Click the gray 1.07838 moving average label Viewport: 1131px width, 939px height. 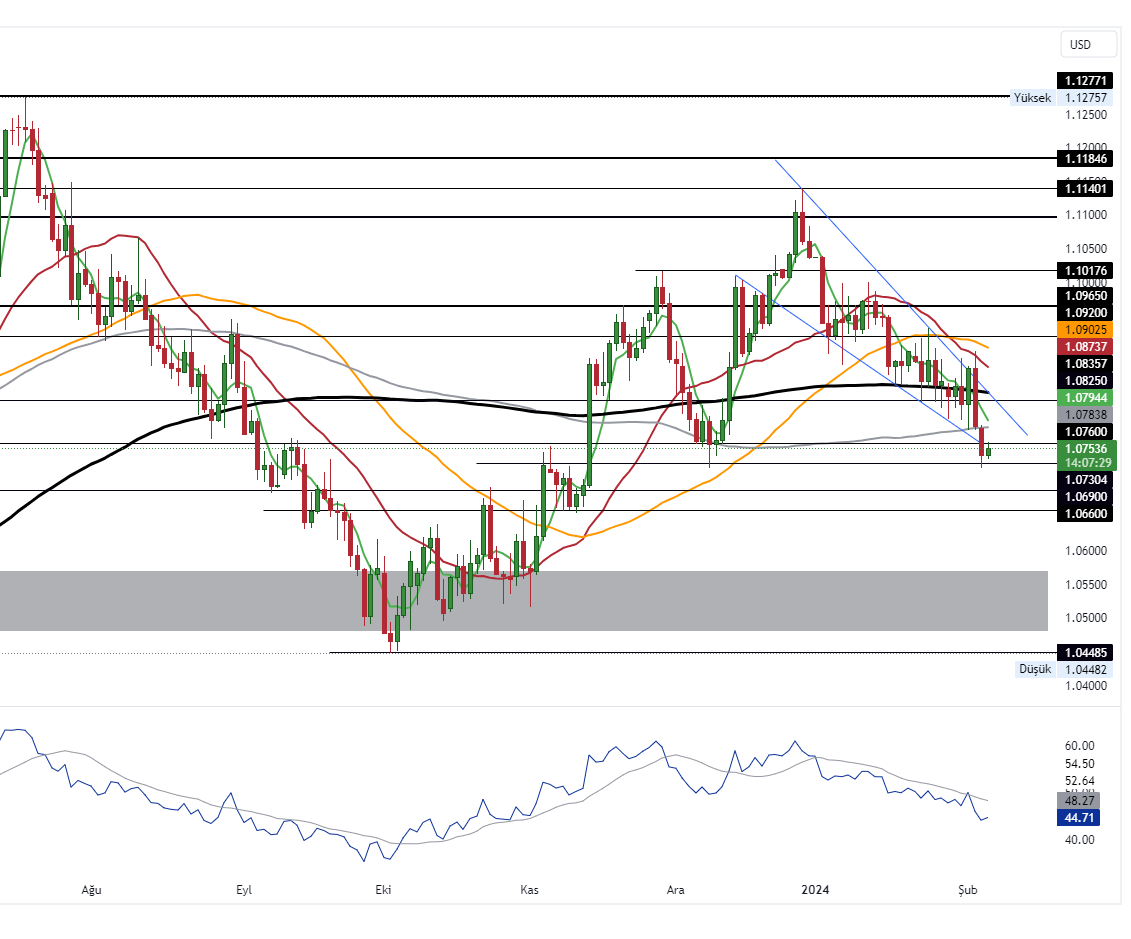point(1085,414)
